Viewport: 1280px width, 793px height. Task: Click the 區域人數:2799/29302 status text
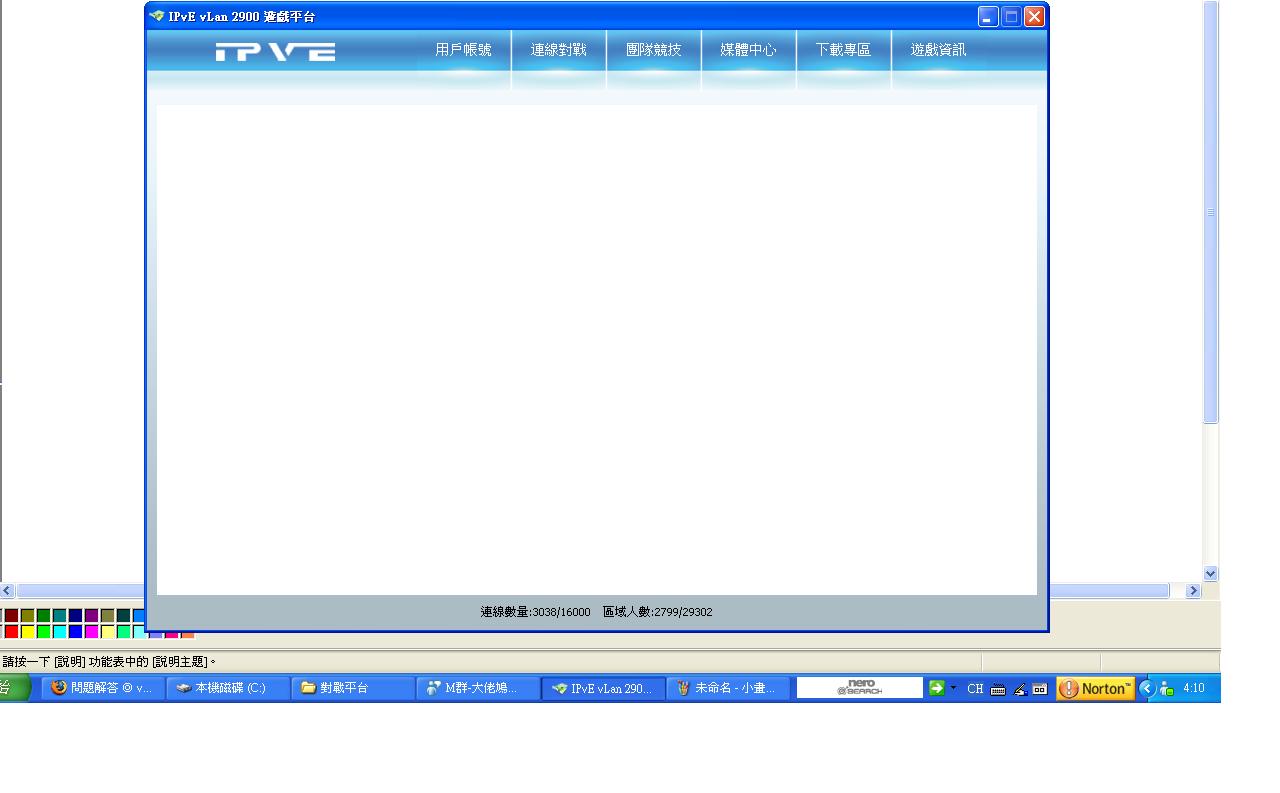tap(657, 612)
